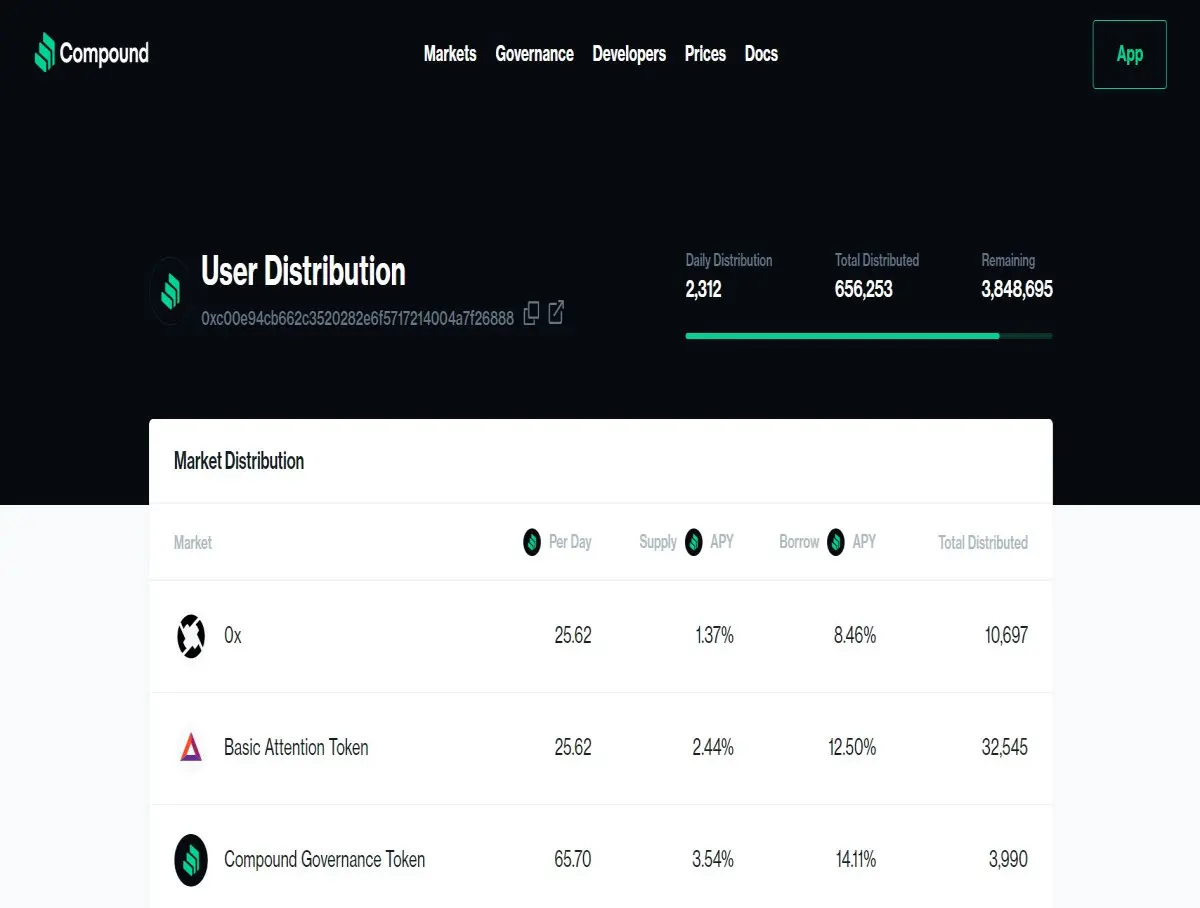Click the User Distribution COMP badge icon

pyautogui.click(x=170, y=290)
